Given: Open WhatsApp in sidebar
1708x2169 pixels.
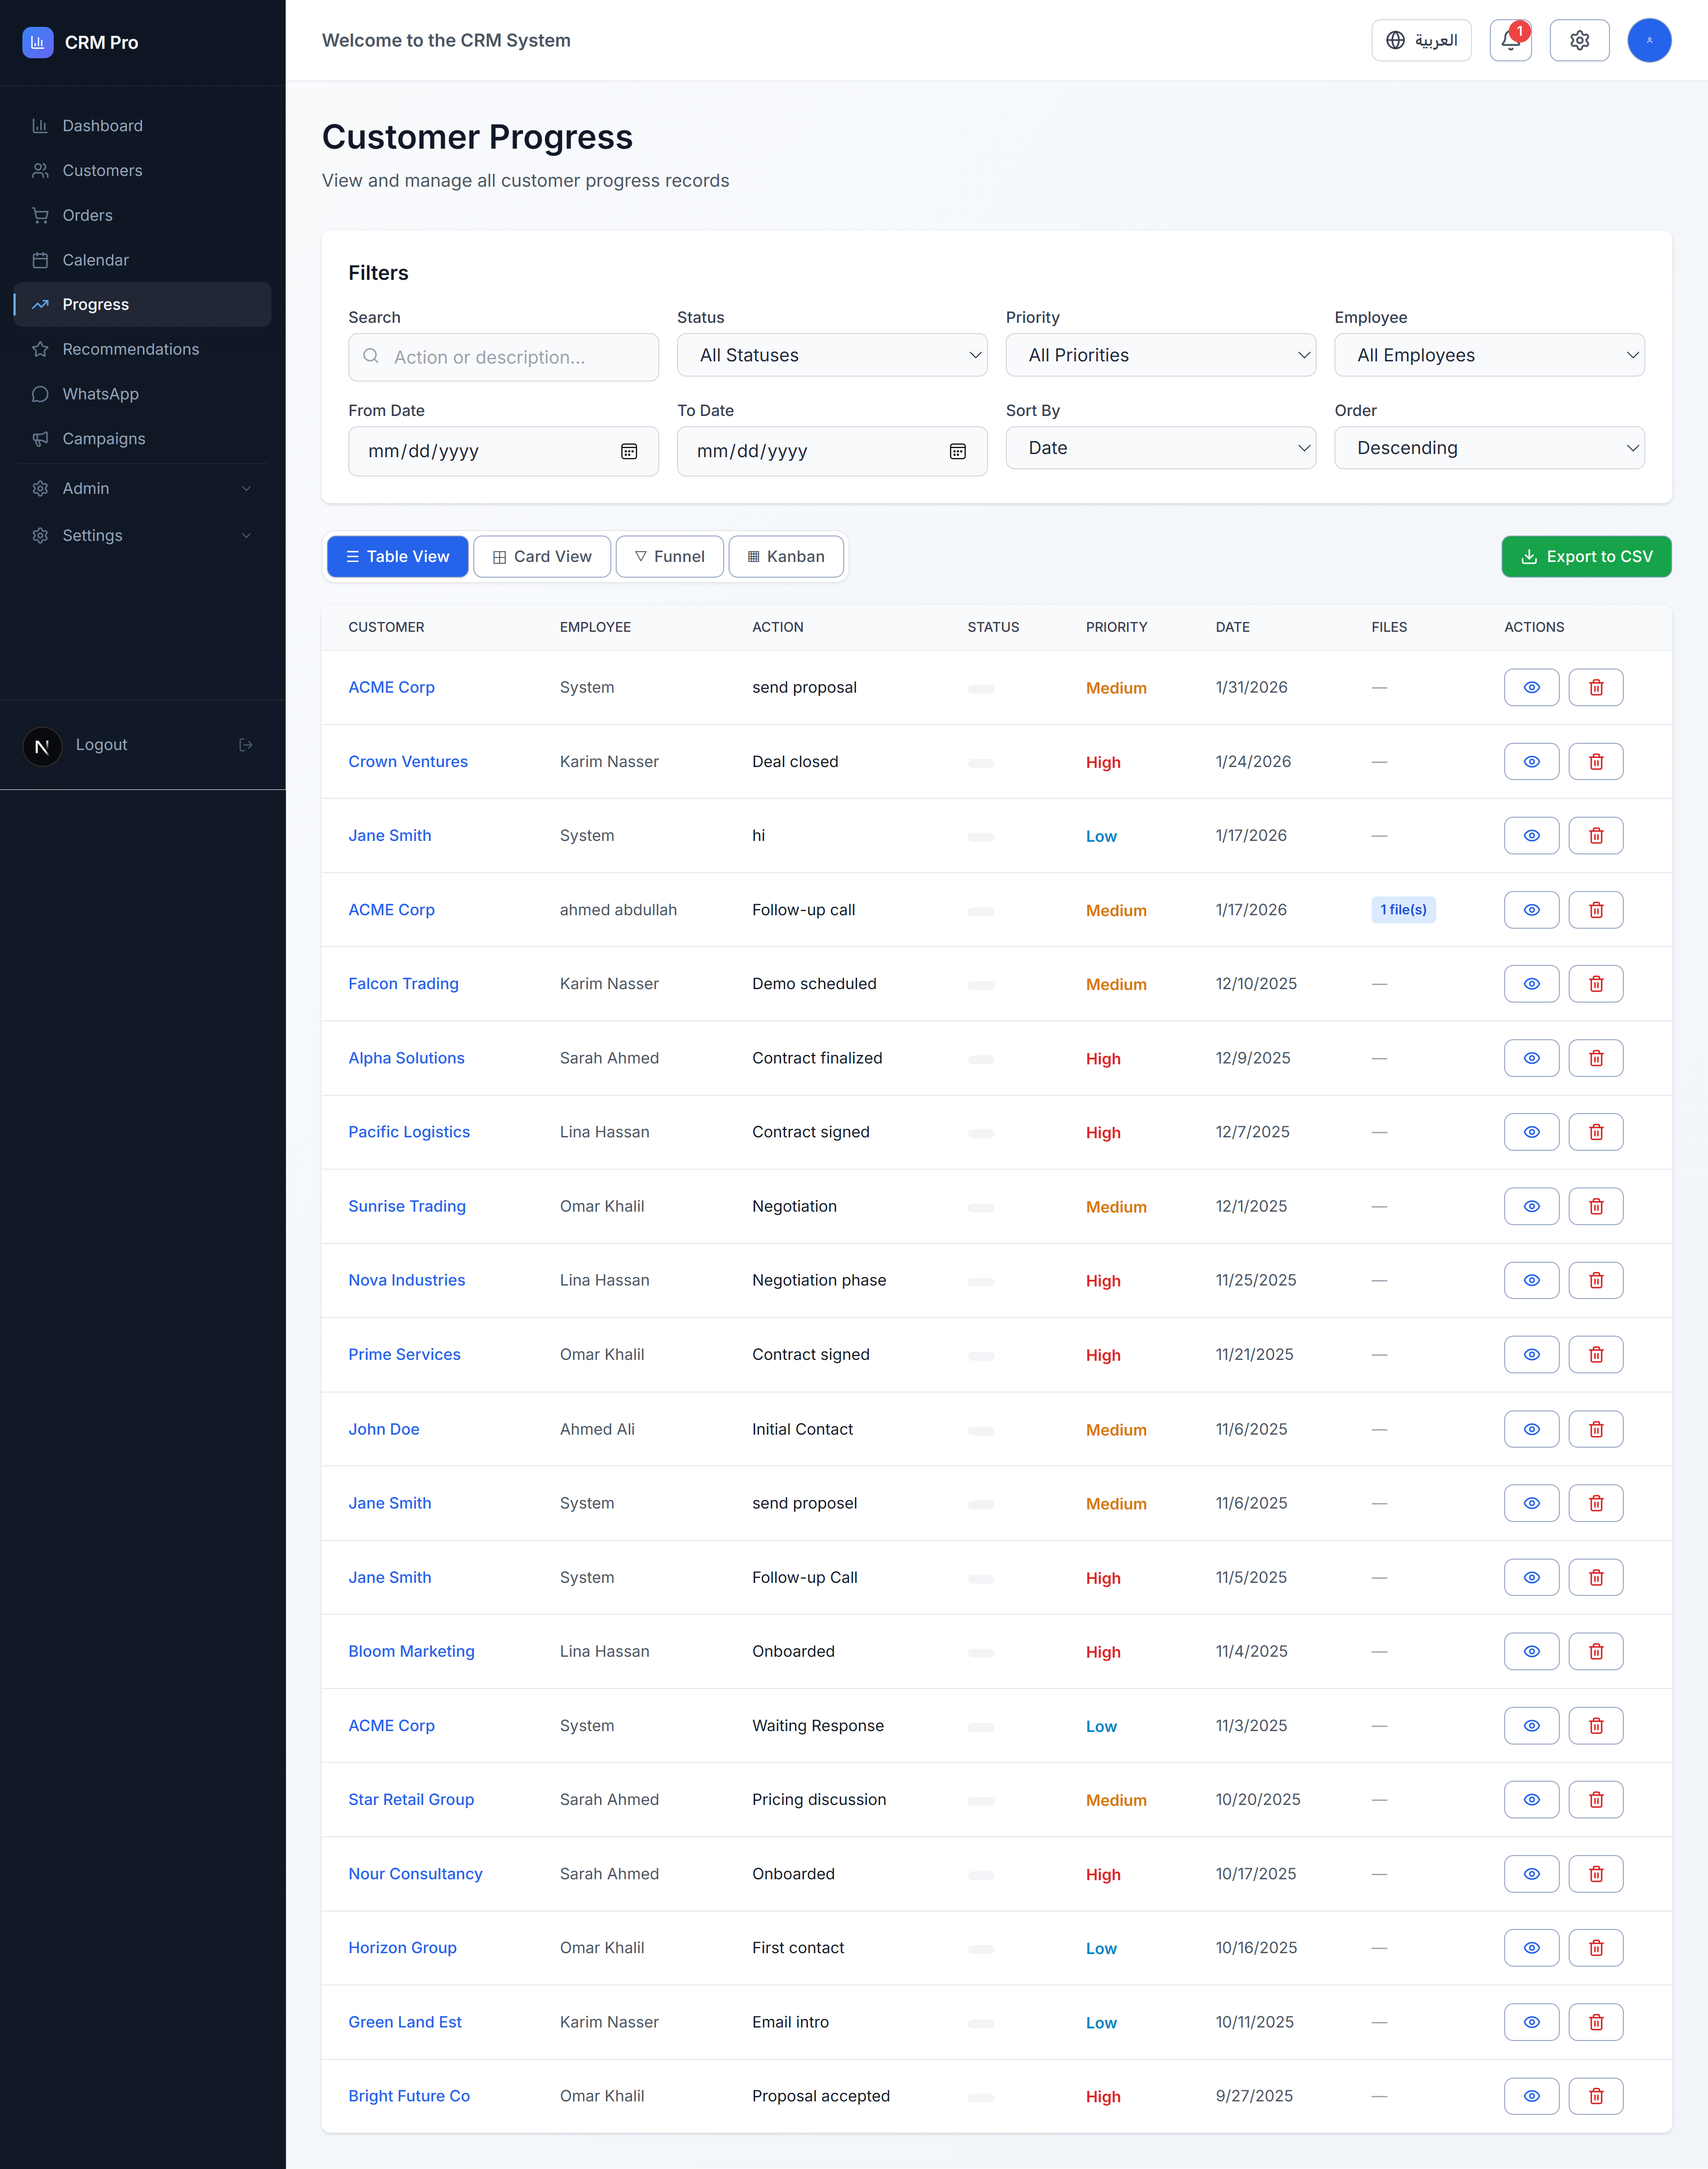Looking at the screenshot, I should click(x=142, y=394).
